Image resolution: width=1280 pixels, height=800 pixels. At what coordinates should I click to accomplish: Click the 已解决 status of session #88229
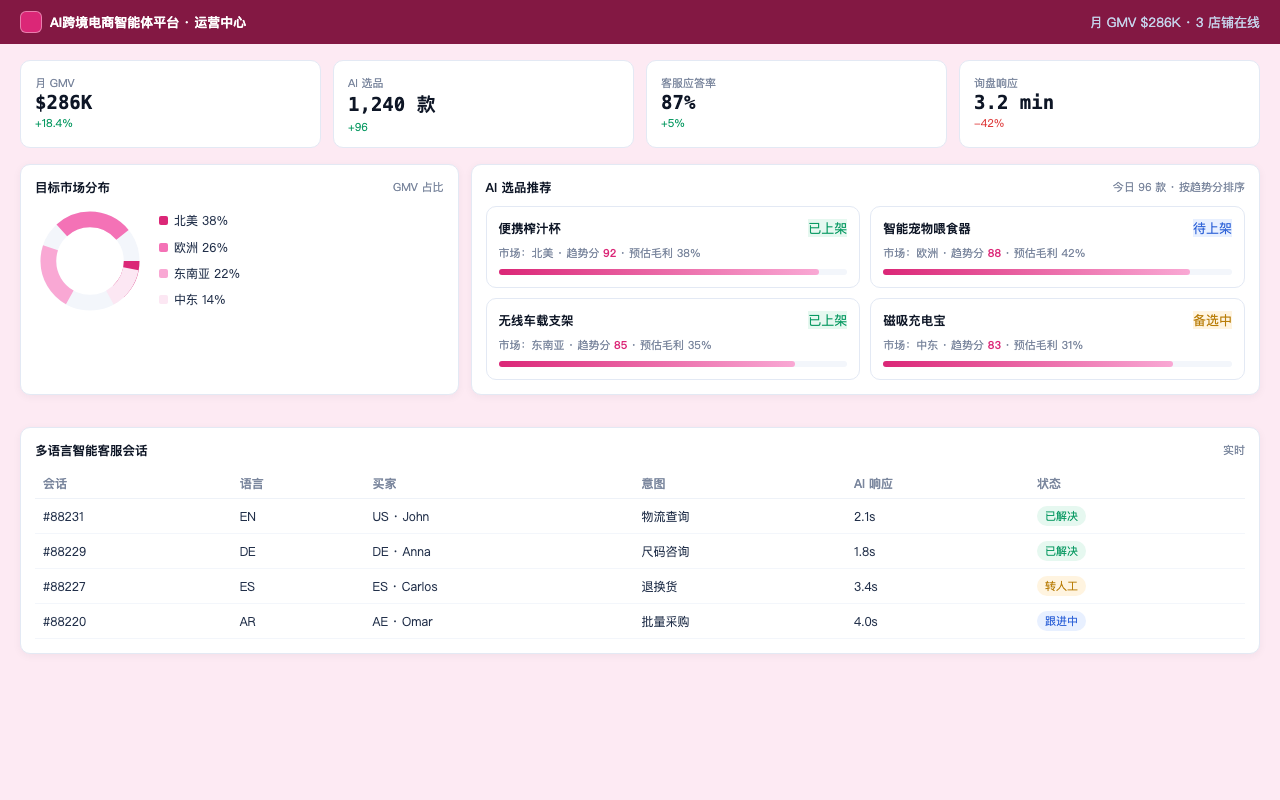click(x=1061, y=551)
